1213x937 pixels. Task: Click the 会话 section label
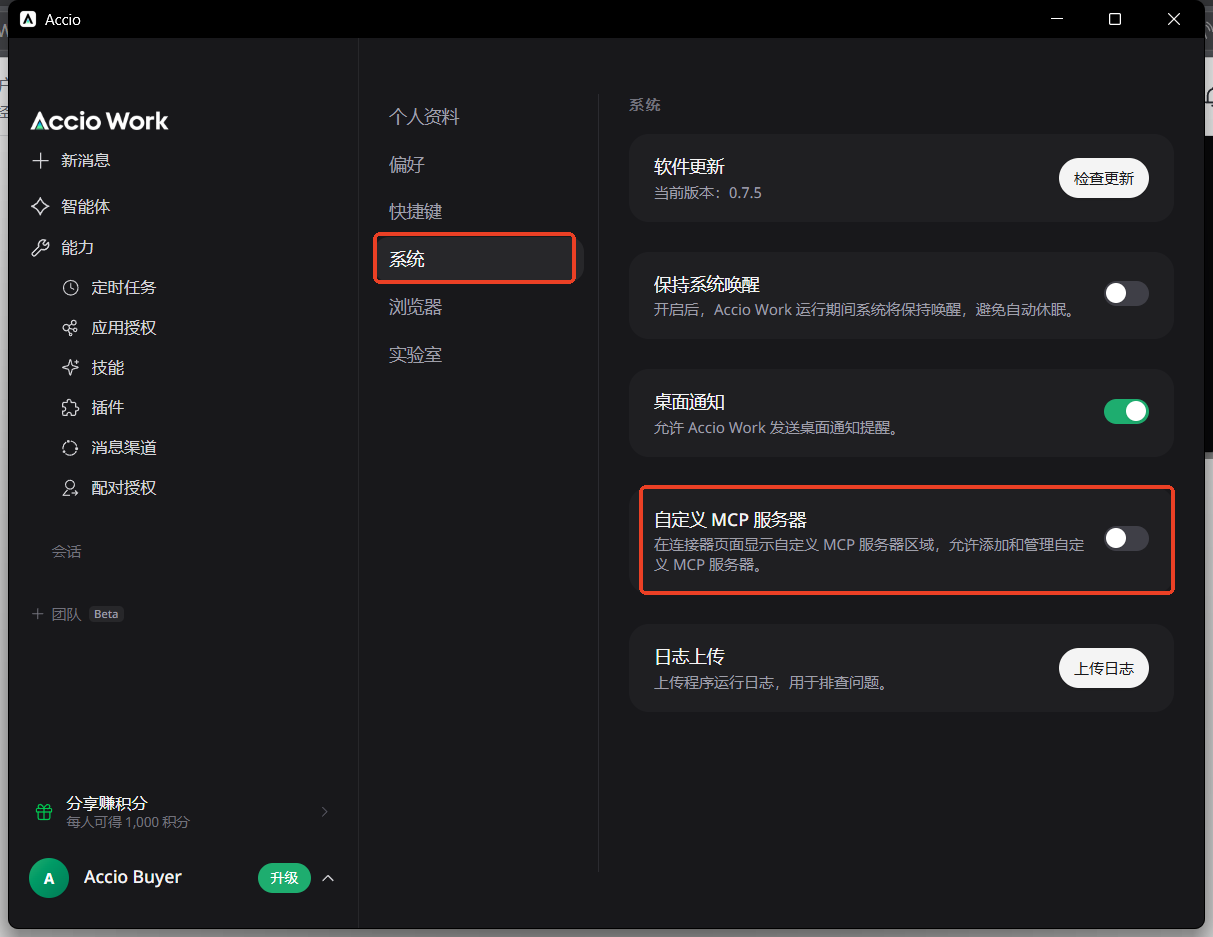pos(66,551)
